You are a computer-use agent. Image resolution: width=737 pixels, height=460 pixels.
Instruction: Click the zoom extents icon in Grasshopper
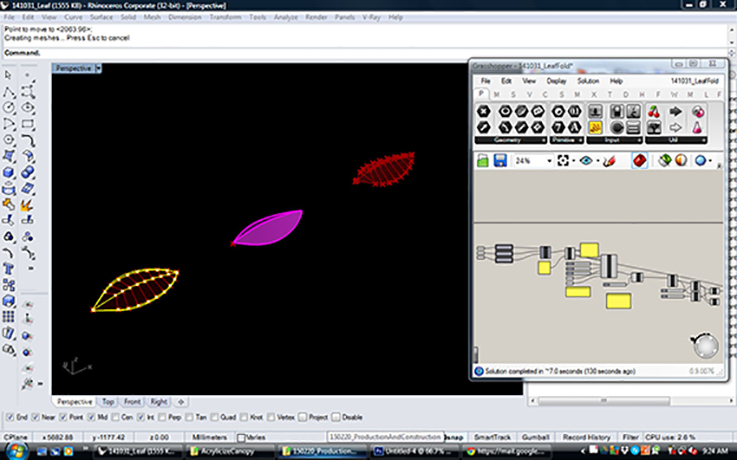click(563, 160)
